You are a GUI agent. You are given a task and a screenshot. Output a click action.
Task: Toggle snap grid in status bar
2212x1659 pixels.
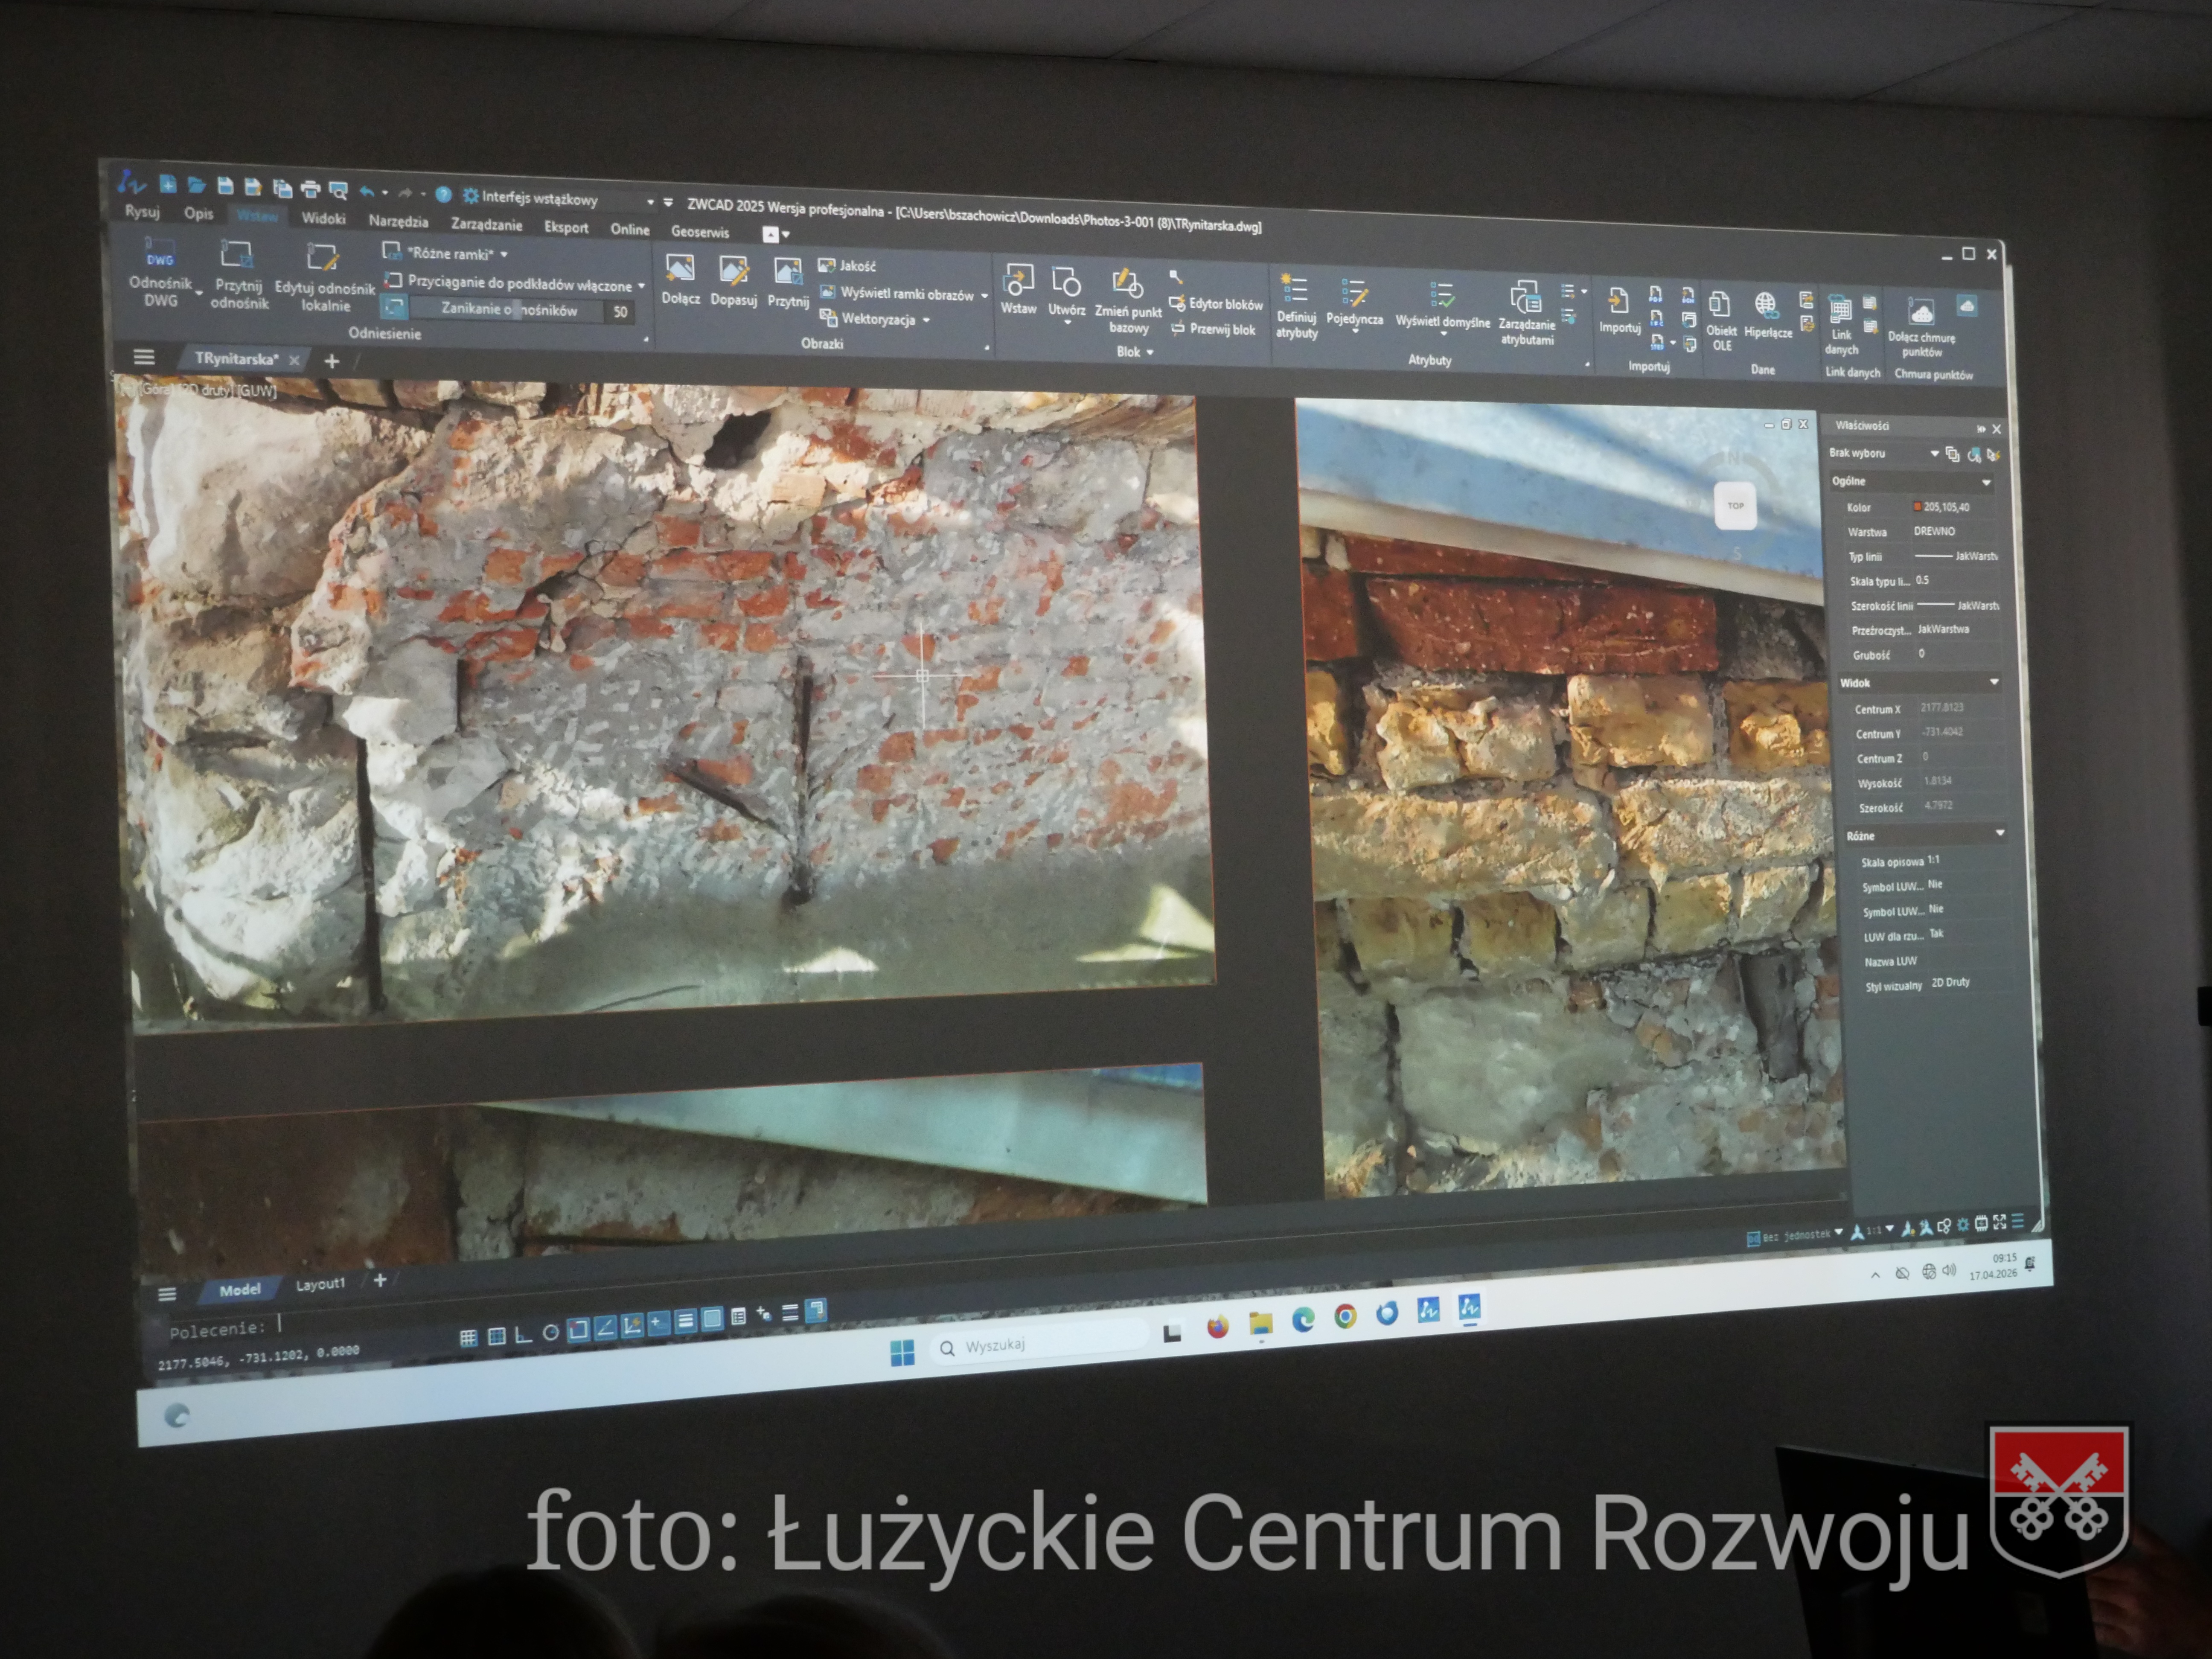[x=468, y=1338]
